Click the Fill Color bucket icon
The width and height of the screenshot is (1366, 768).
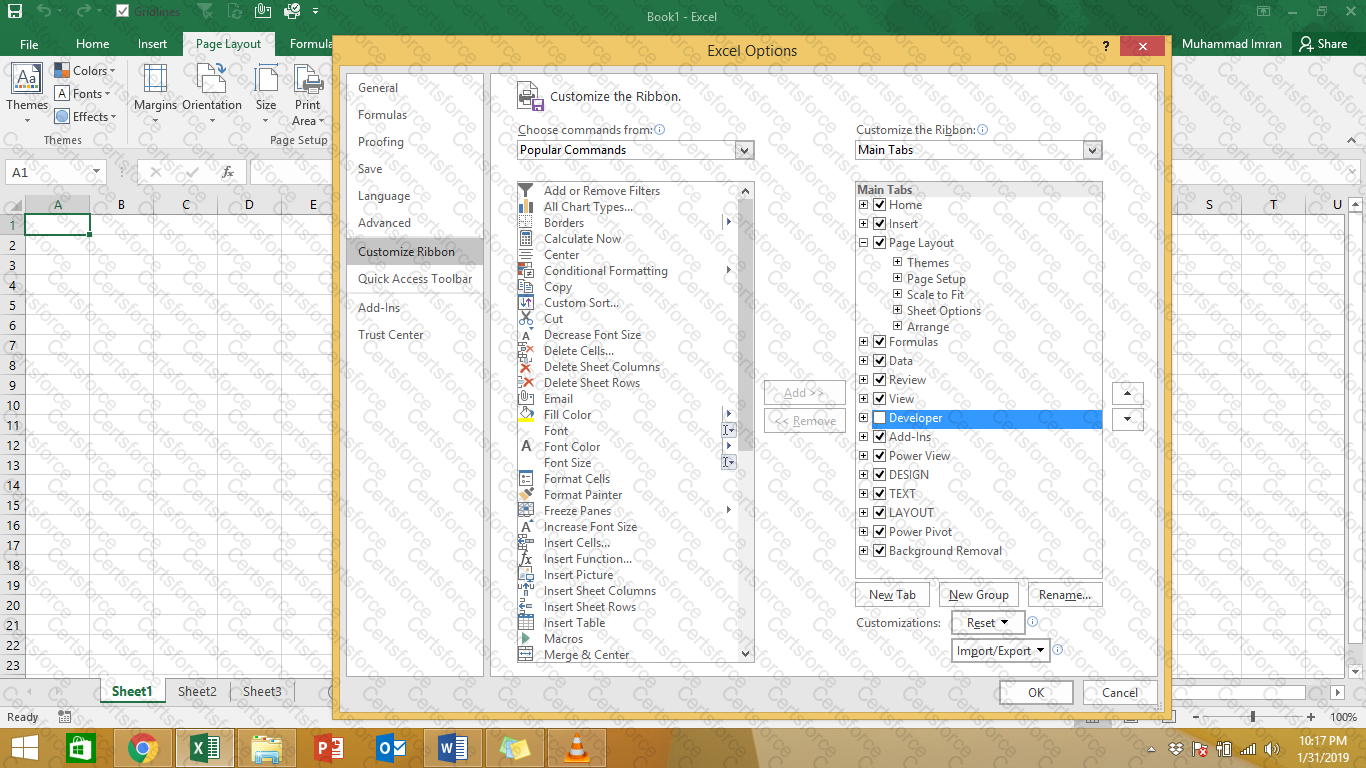pos(526,414)
